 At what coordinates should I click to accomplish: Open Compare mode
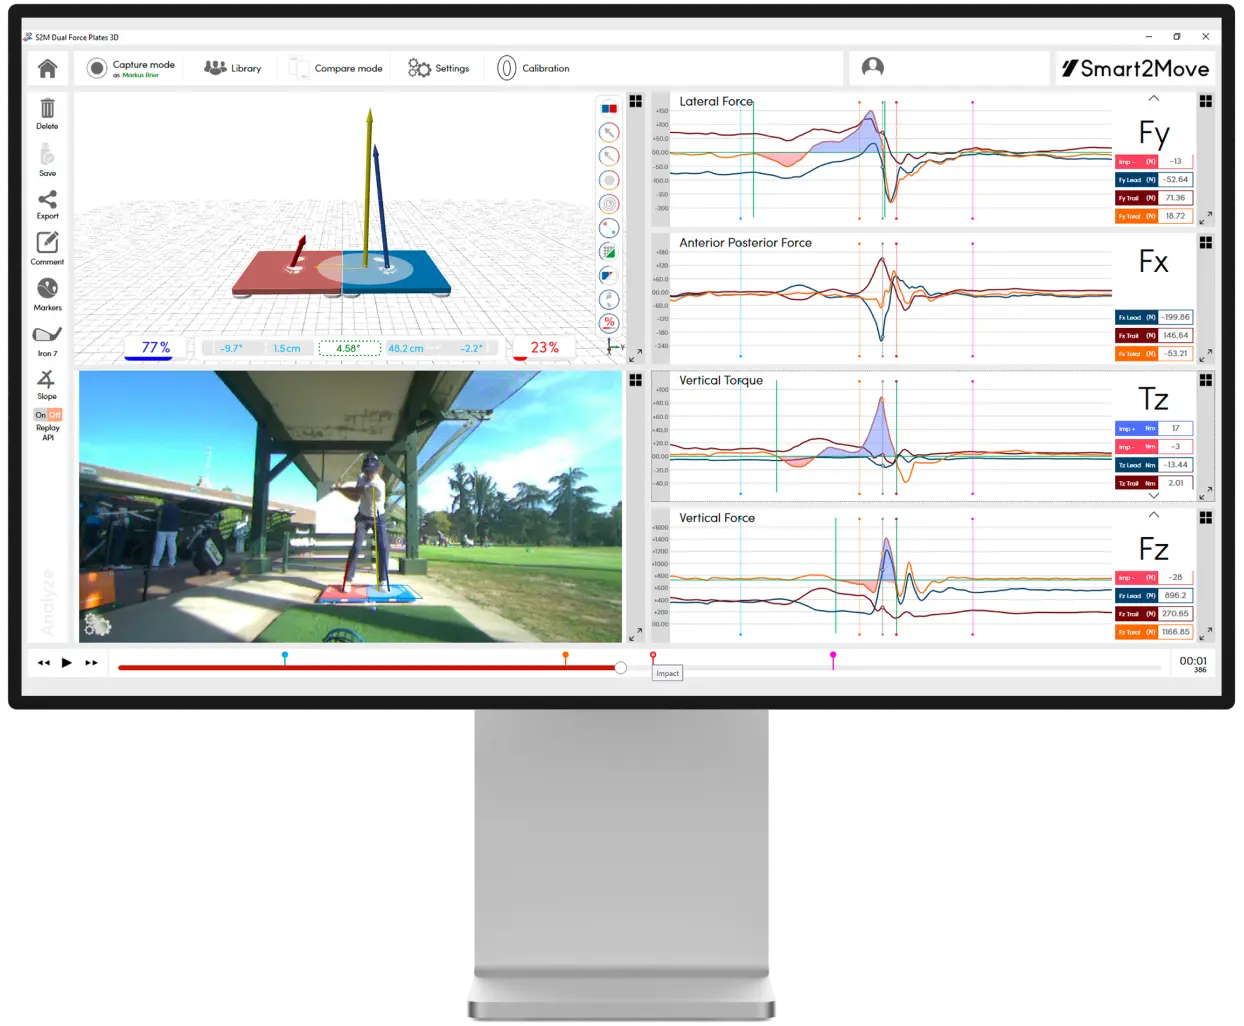337,68
